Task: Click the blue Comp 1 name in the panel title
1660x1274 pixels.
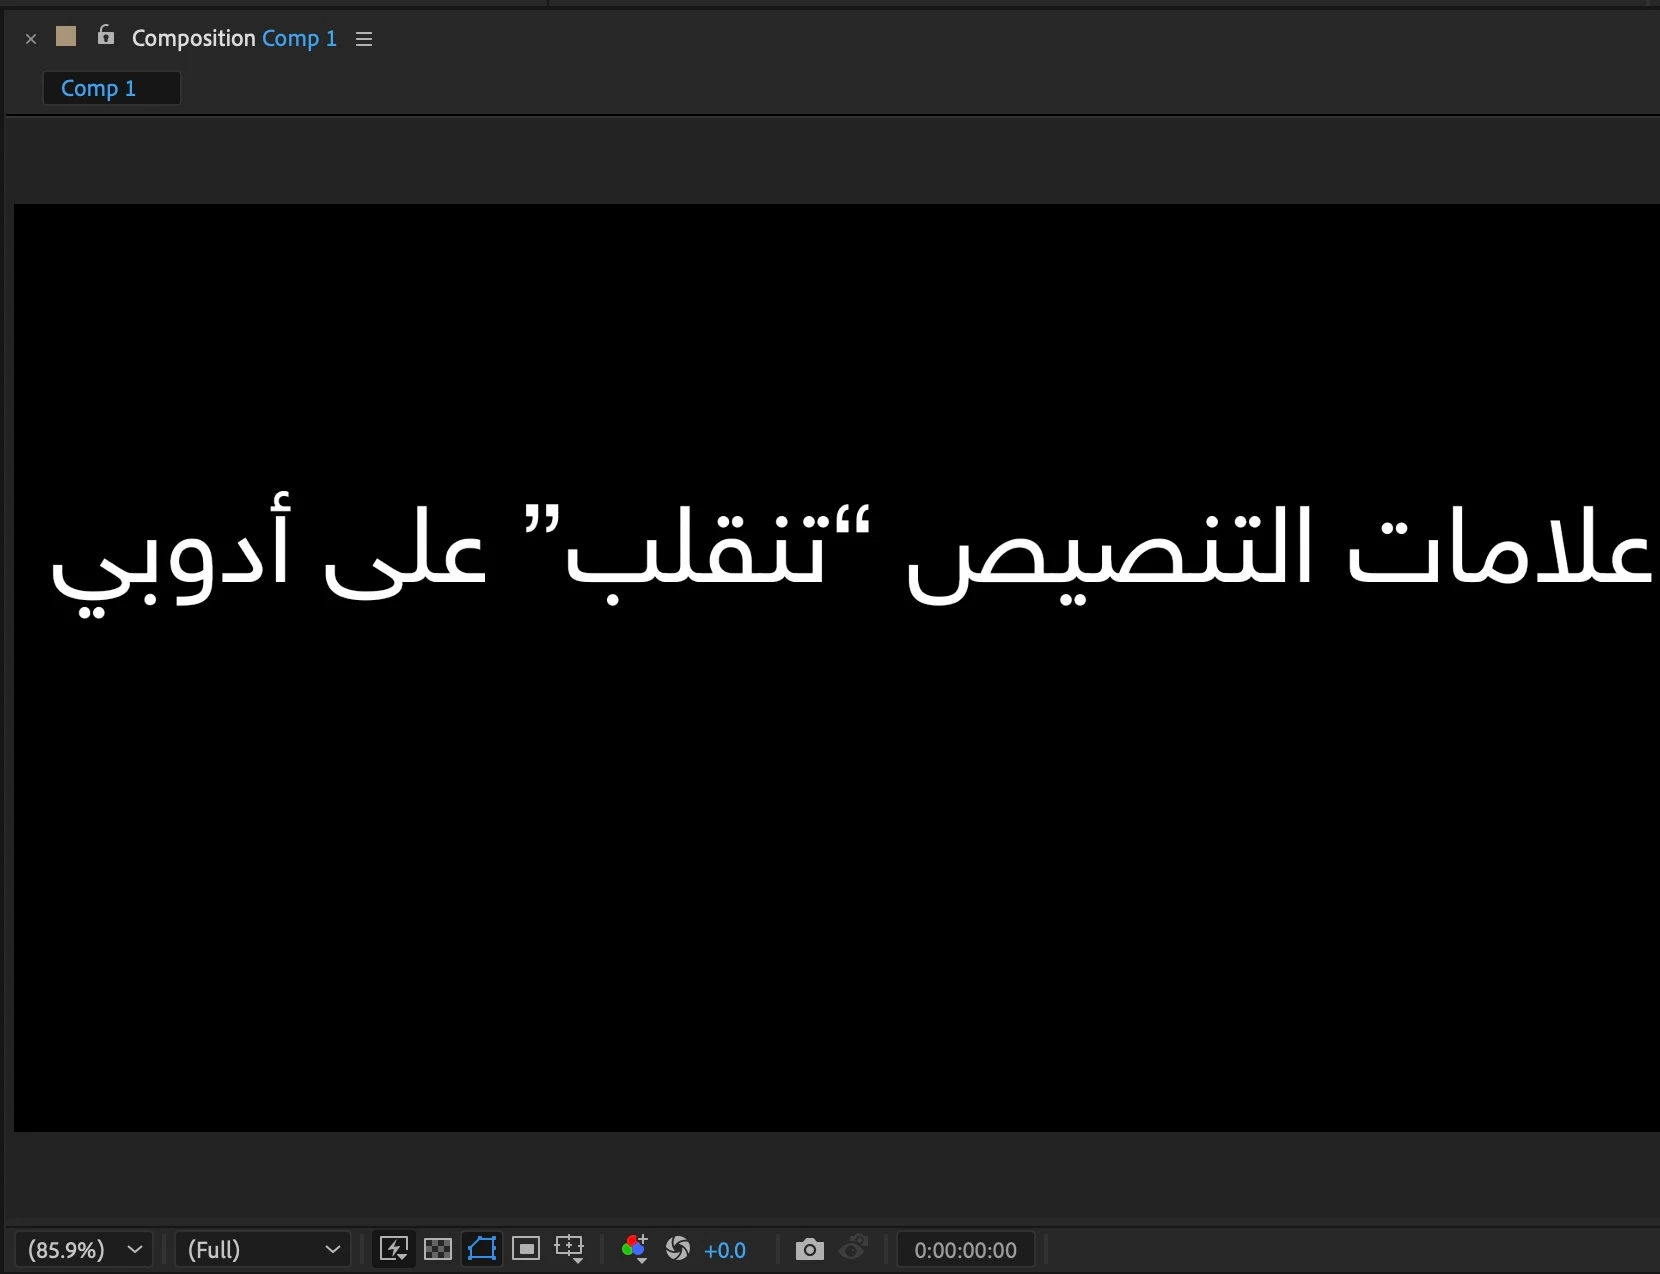Action: click(x=299, y=38)
